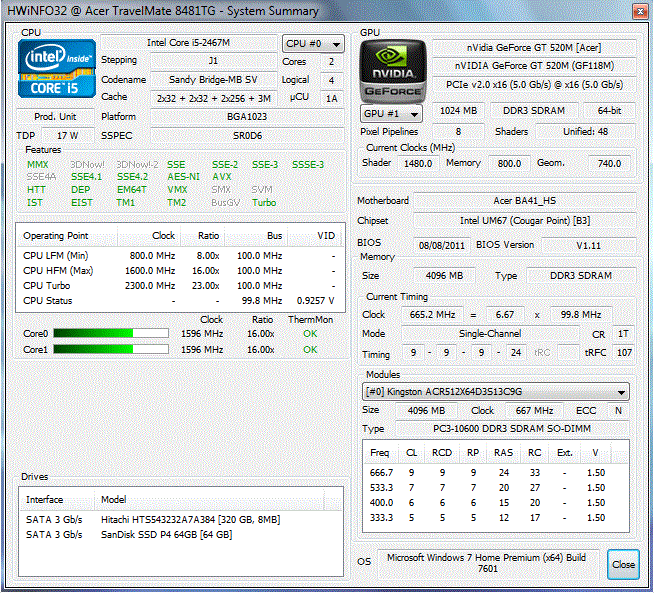Click the Intel UM67 (Cougar Point) chipset field
The width and height of the screenshot is (654, 593).
coord(525,221)
